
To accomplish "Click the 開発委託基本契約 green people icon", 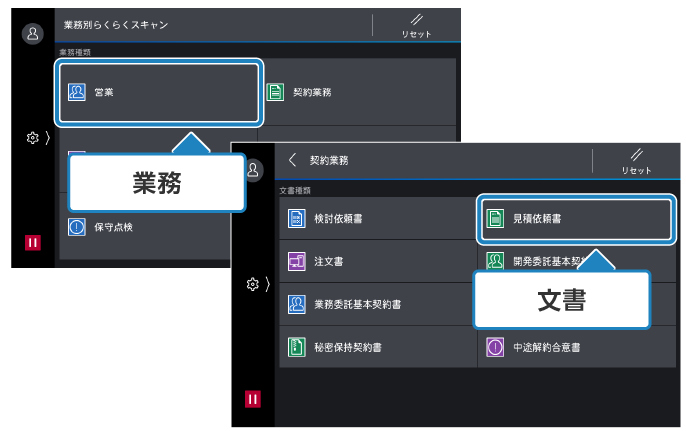I will [495, 261].
